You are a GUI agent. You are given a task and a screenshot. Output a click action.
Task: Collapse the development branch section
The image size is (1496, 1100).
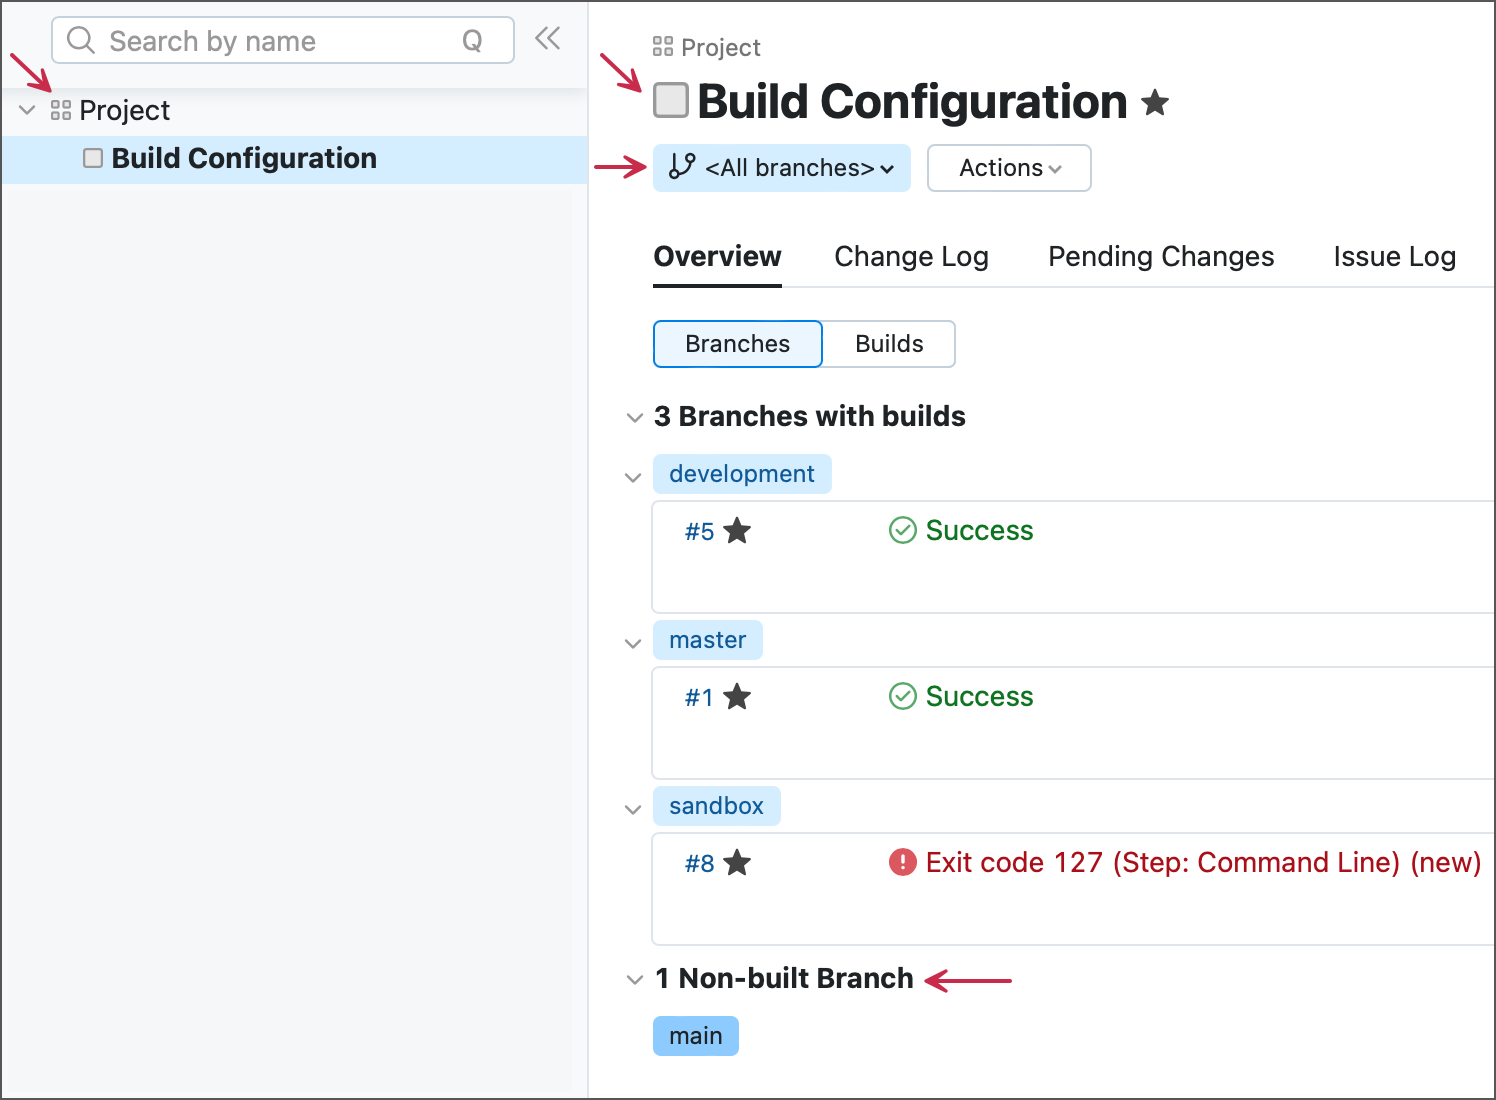click(x=632, y=477)
